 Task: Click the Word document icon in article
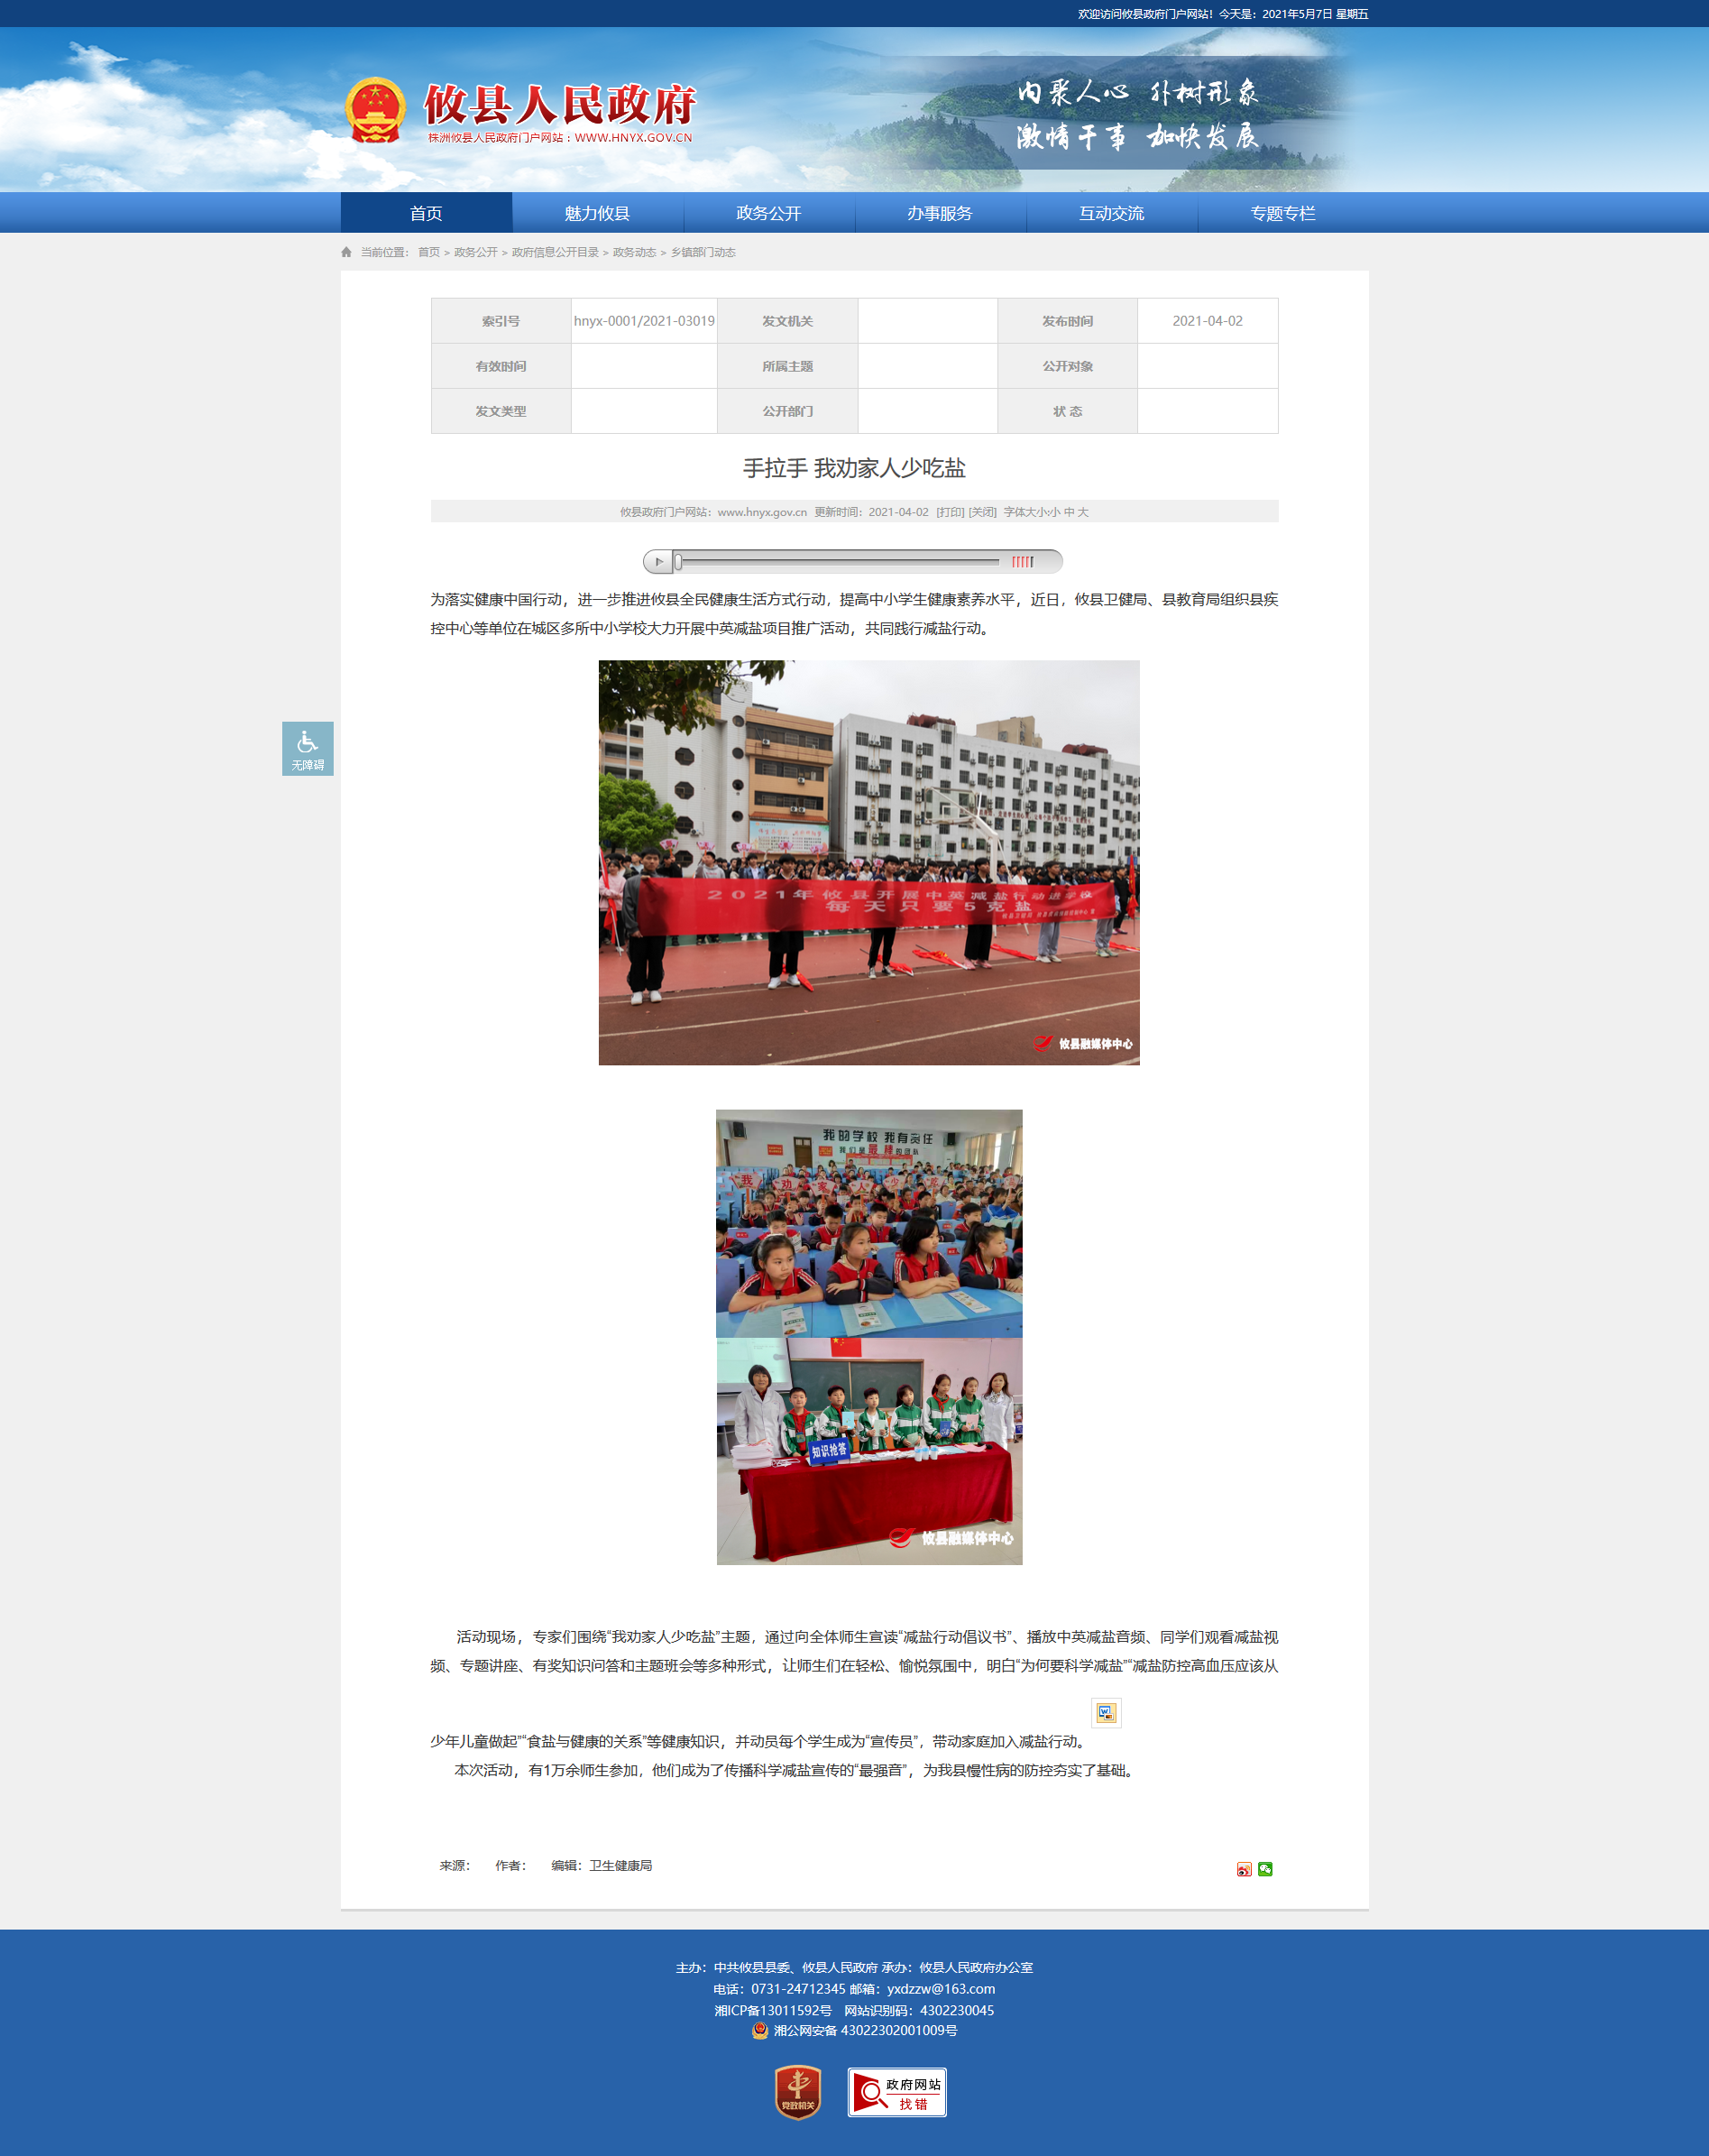point(1105,1713)
